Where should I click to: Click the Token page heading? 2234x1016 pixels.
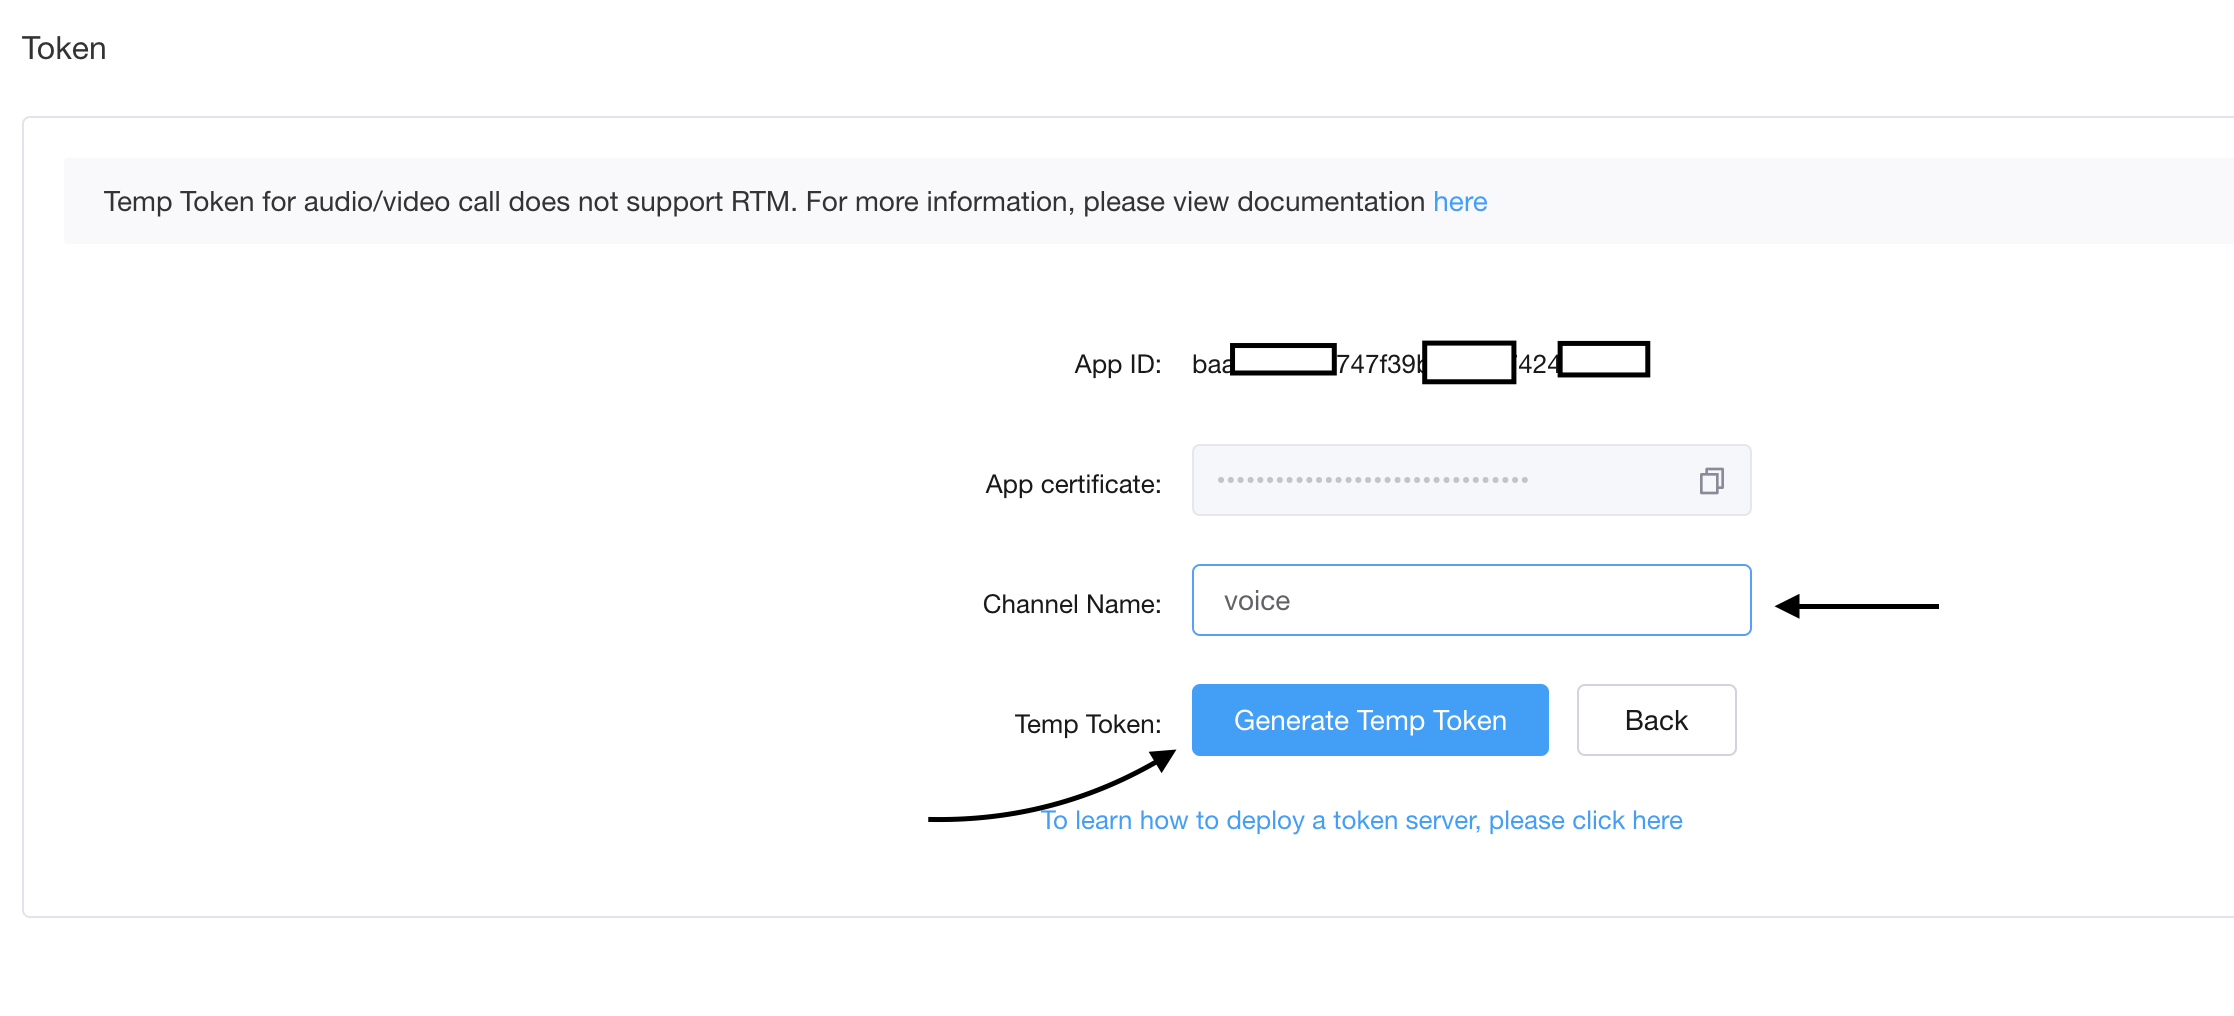coord(64,48)
